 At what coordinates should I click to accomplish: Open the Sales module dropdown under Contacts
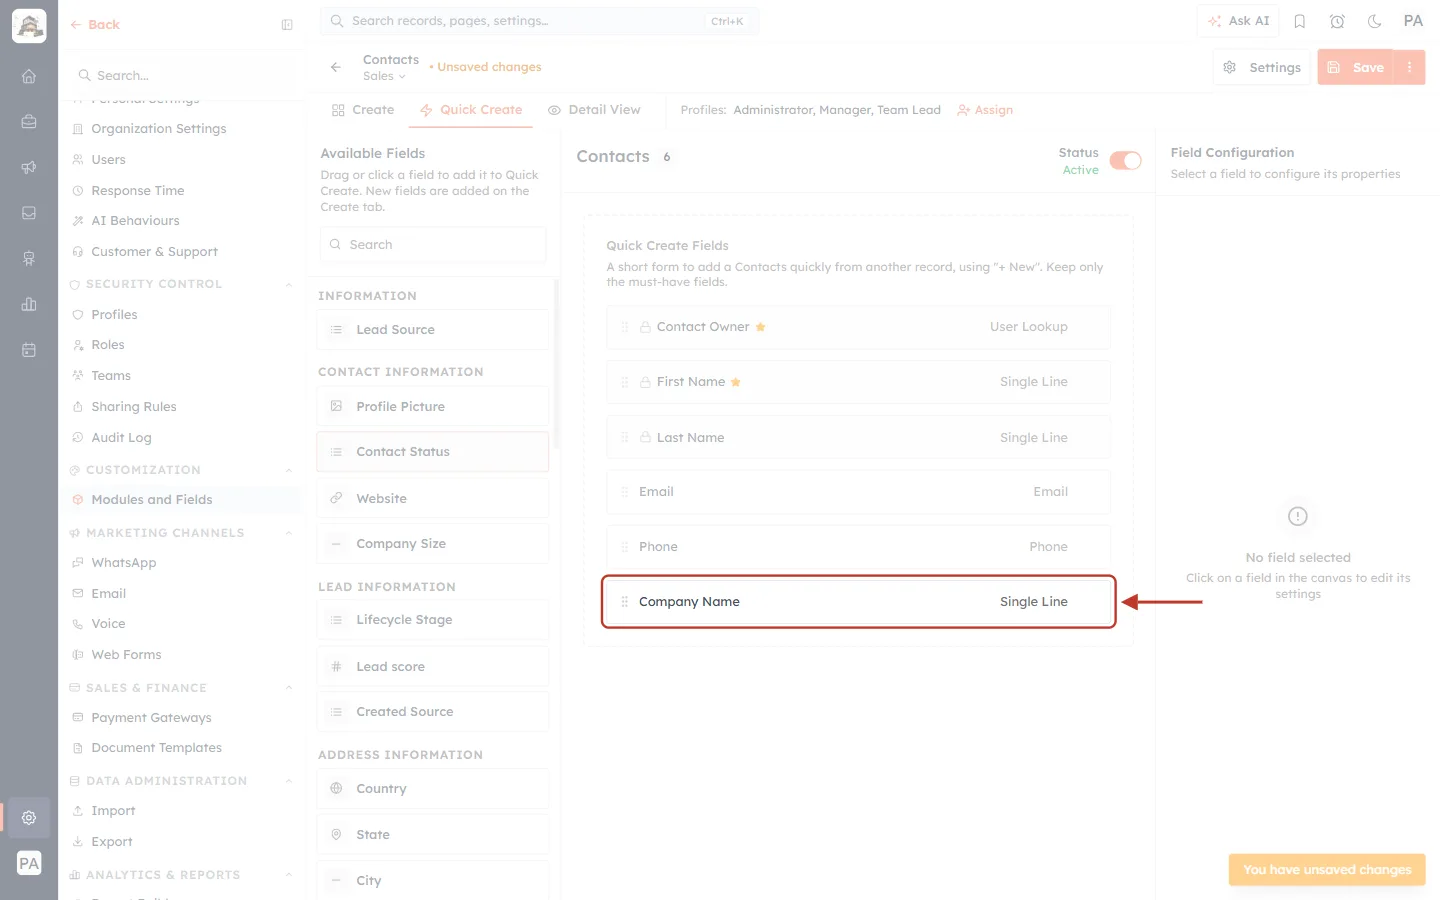(384, 76)
